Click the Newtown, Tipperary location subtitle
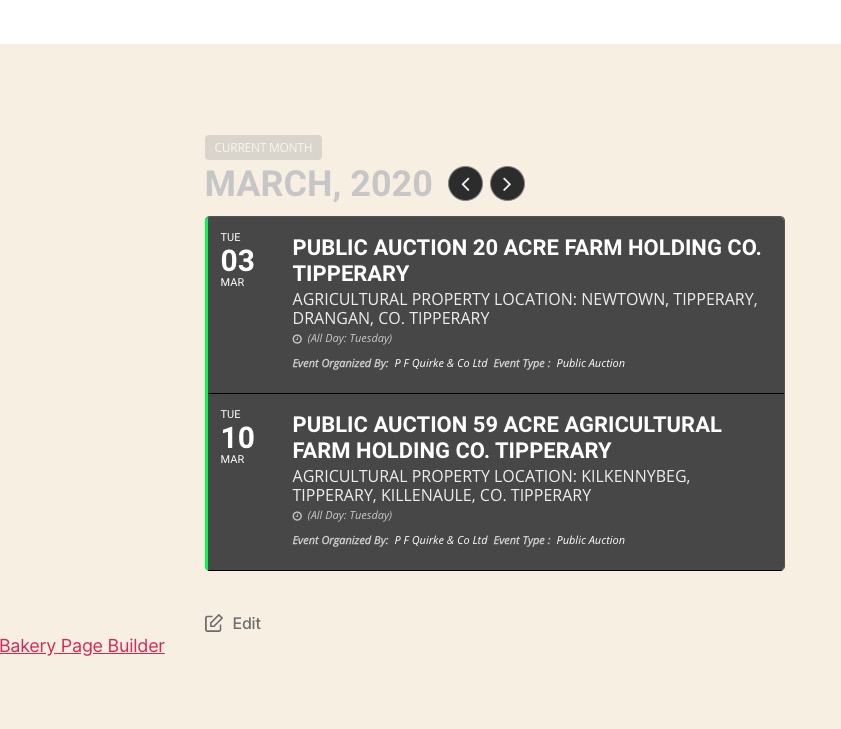The height and width of the screenshot is (729, 841). (x=524, y=309)
